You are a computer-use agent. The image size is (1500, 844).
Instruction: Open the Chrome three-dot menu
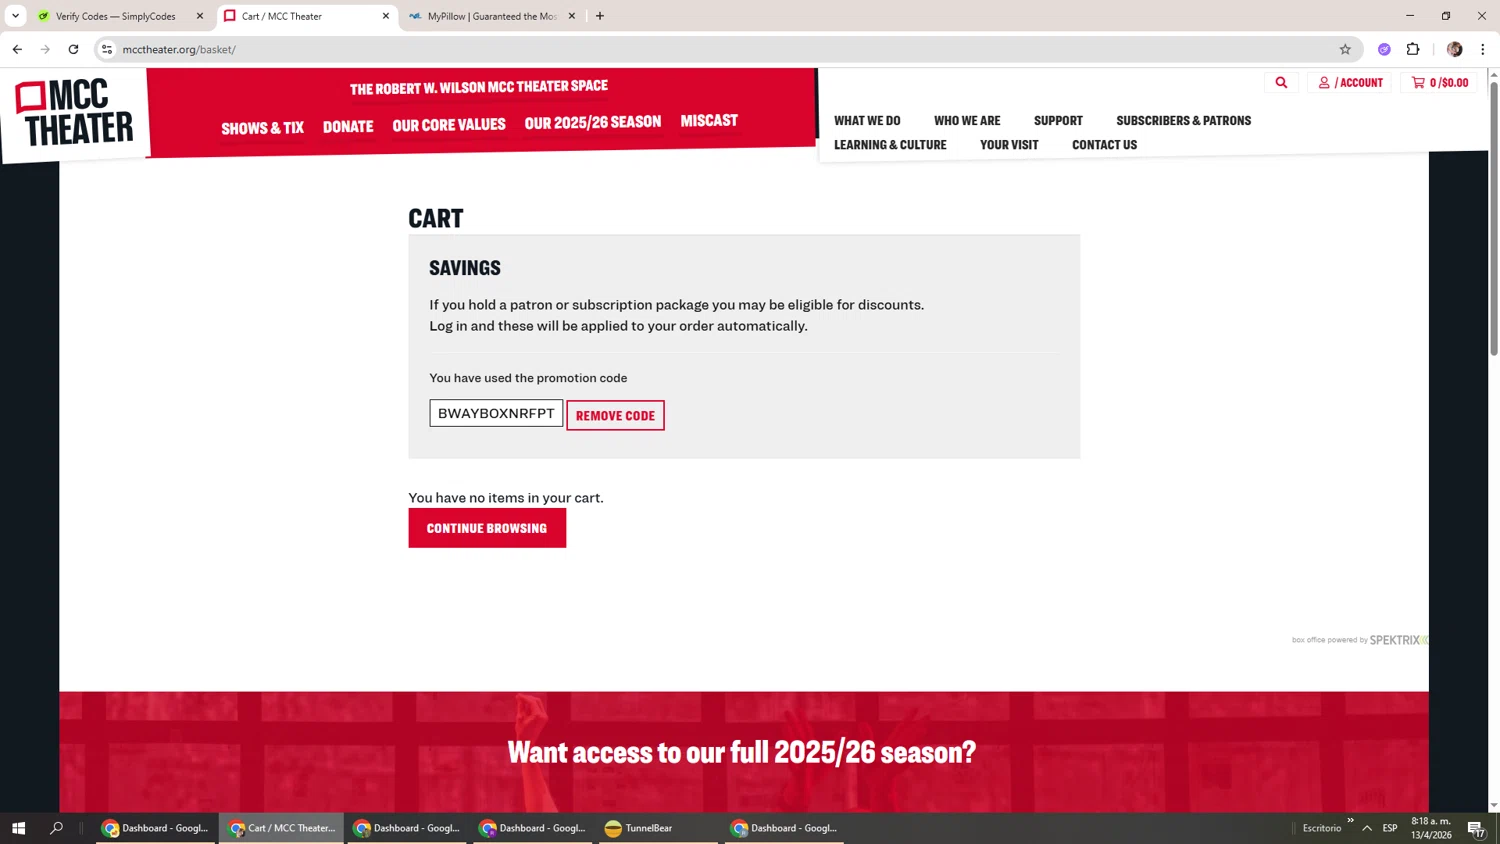coord(1482,49)
